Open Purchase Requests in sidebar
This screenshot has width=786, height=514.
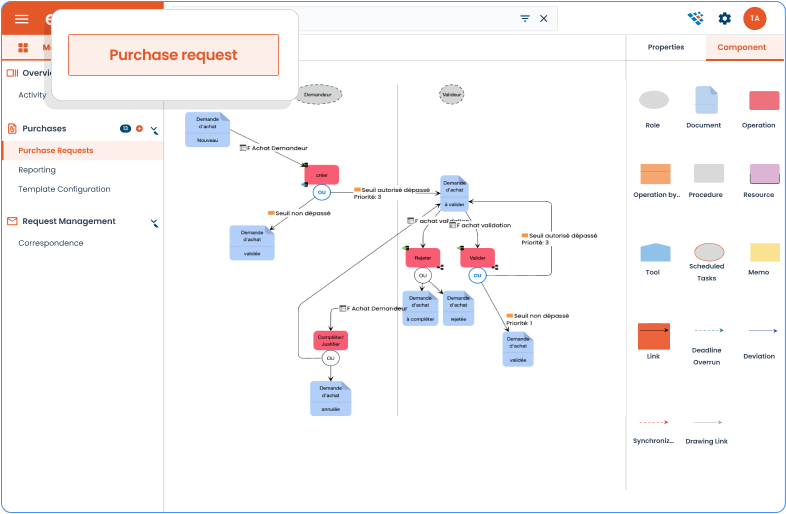83,150
